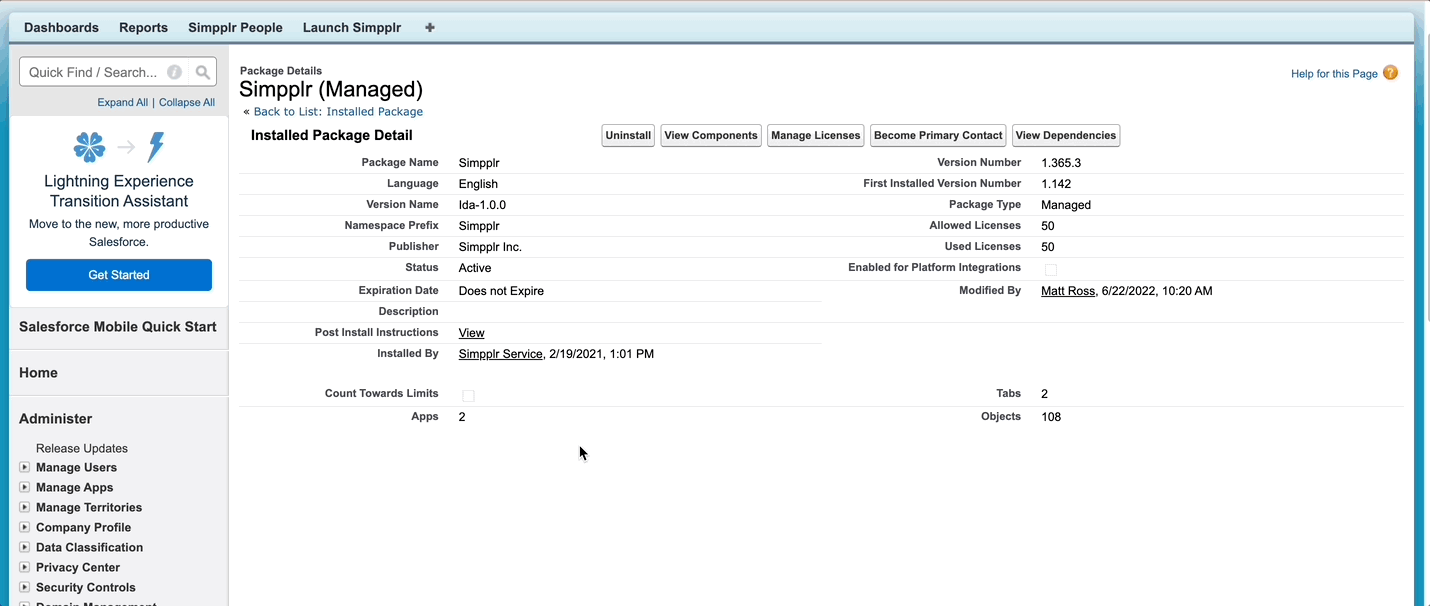Click the Get Started button
The image size is (1430, 606).
(x=119, y=275)
